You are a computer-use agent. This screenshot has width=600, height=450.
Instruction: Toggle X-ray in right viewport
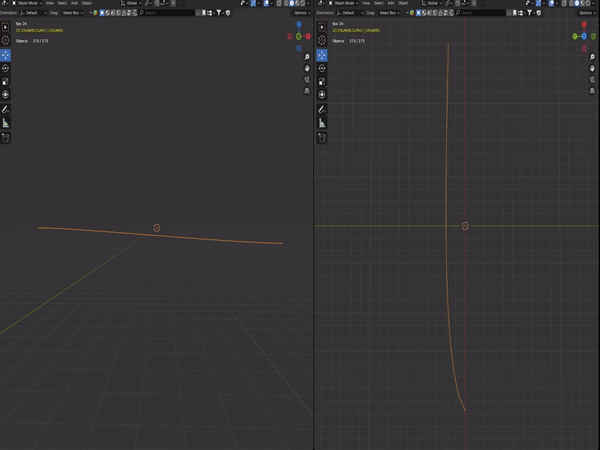[x=564, y=3]
